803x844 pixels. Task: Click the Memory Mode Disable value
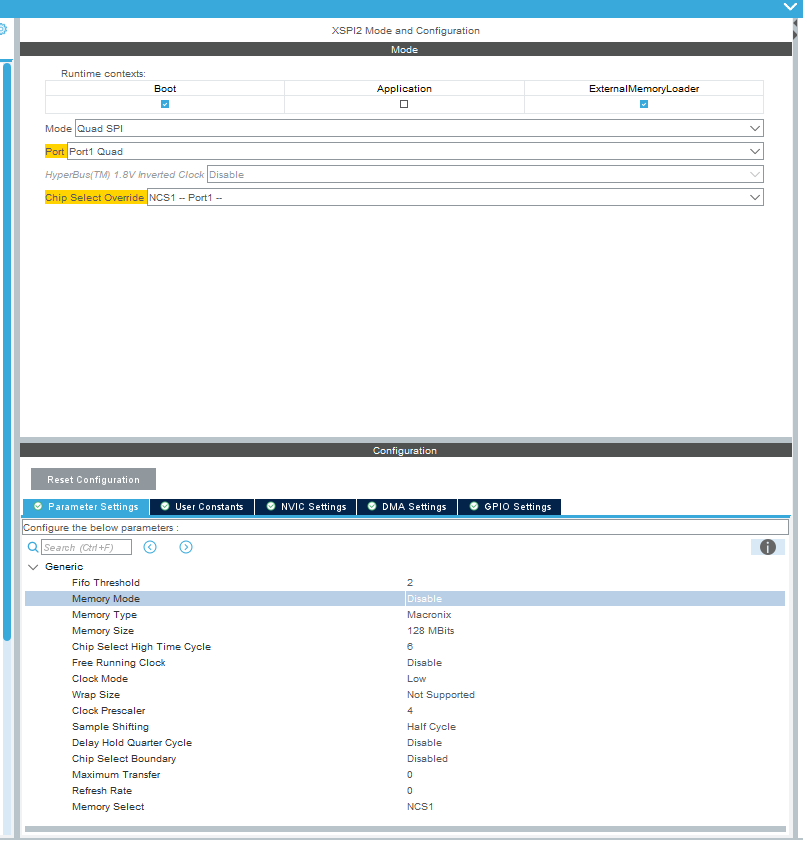click(x=425, y=599)
